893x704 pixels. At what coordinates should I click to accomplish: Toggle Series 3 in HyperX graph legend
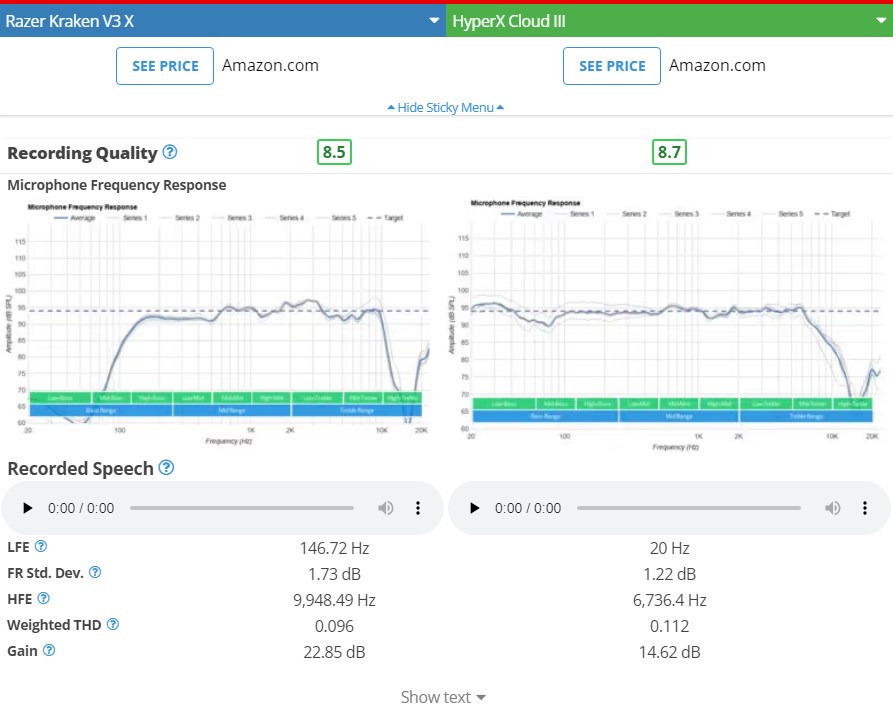click(679, 214)
